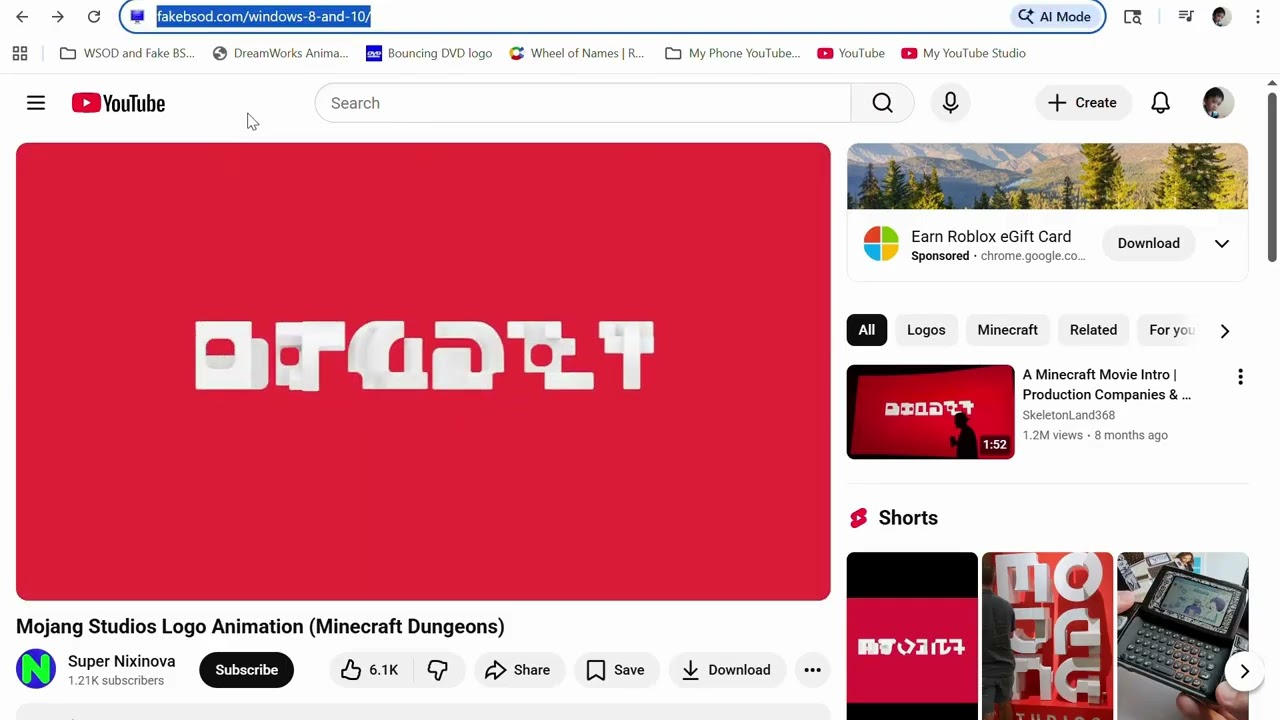Open the Bouncing DVD logo bookmark
The image size is (1280, 720).
click(429, 53)
